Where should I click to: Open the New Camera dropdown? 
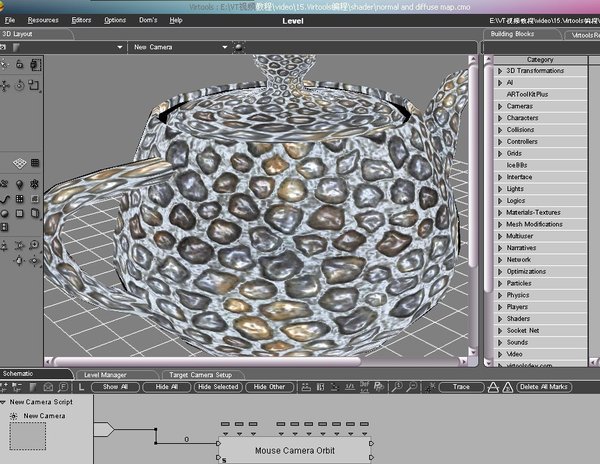click(x=226, y=46)
